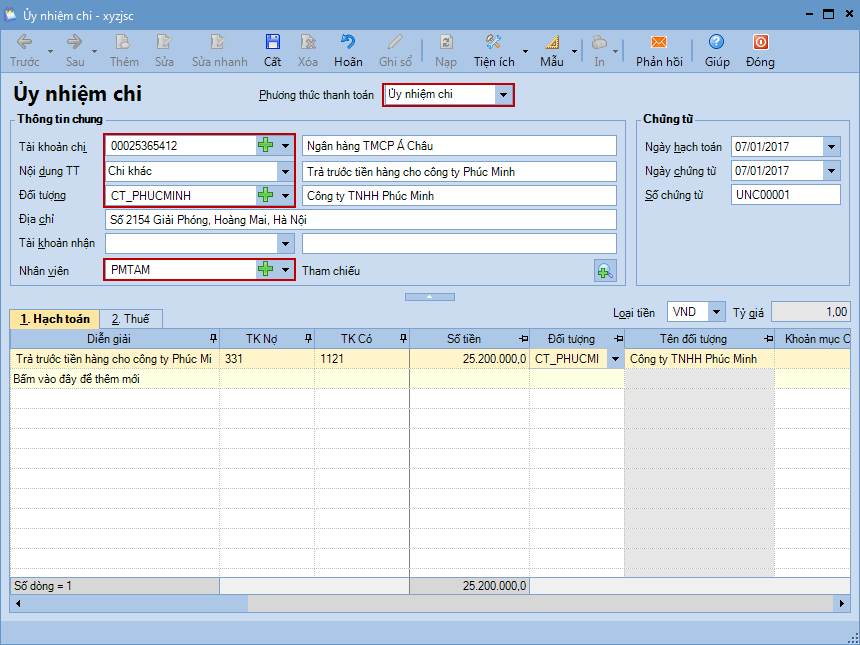860x645 pixels.
Task: Open the Ngày hạch toán date dropdown
Action: tap(831, 147)
